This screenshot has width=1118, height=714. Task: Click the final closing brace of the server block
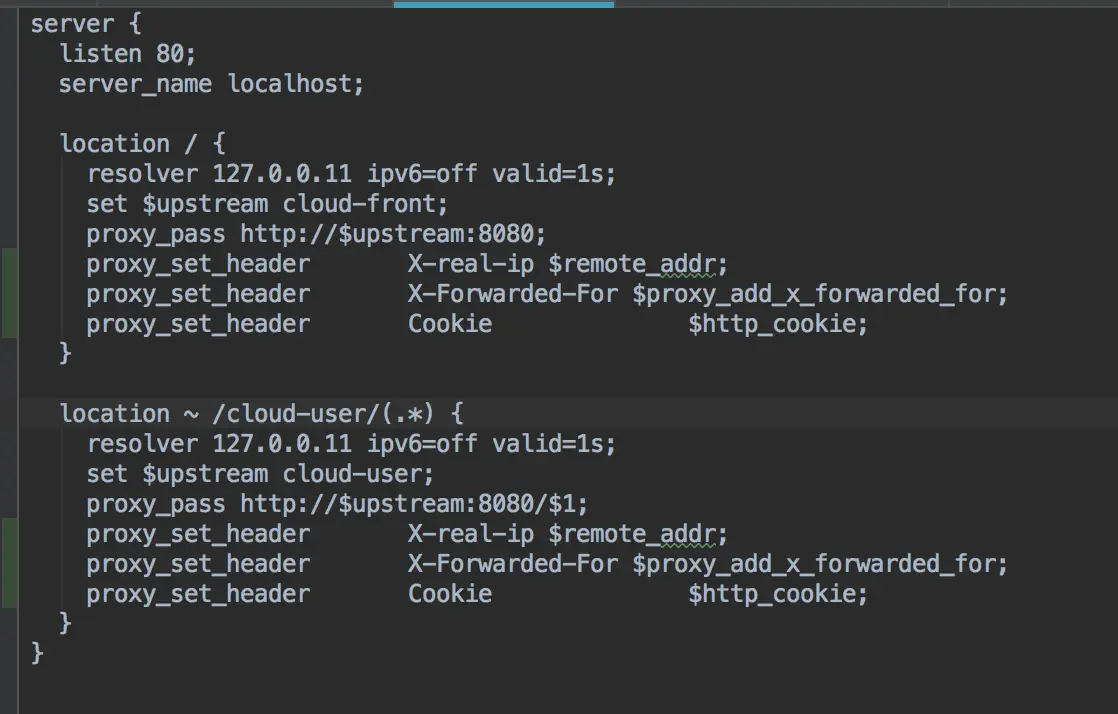click(37, 653)
